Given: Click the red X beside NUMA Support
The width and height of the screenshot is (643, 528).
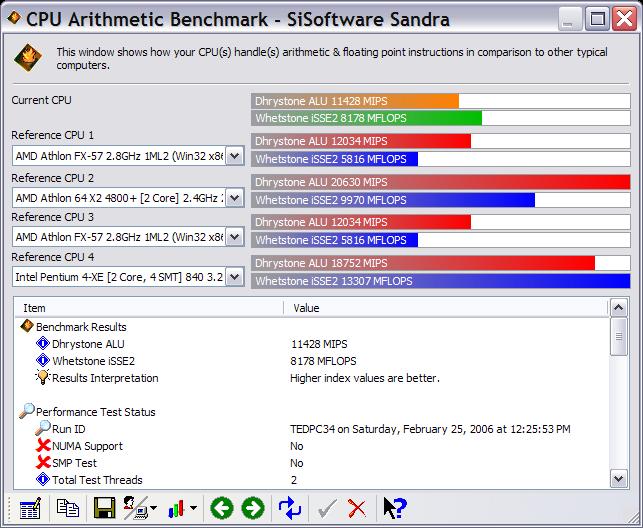Looking at the screenshot, I should pos(43,446).
